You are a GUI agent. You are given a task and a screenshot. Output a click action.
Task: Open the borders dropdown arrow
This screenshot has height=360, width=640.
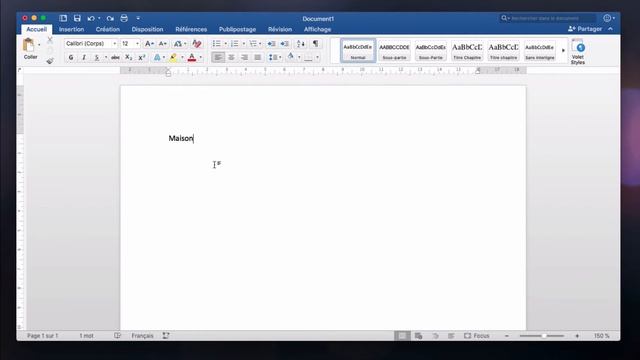coord(317,58)
